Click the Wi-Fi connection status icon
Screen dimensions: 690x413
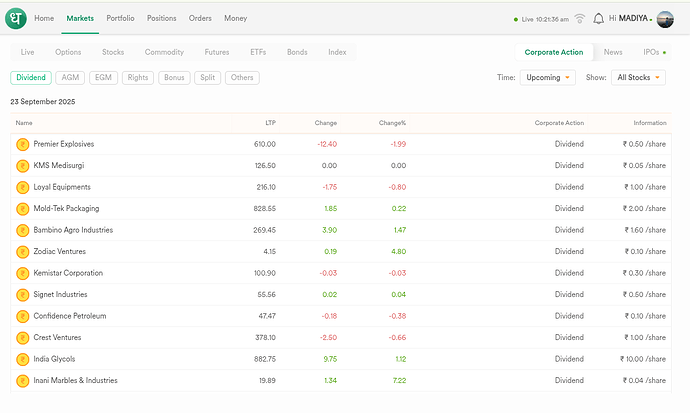tap(578, 18)
